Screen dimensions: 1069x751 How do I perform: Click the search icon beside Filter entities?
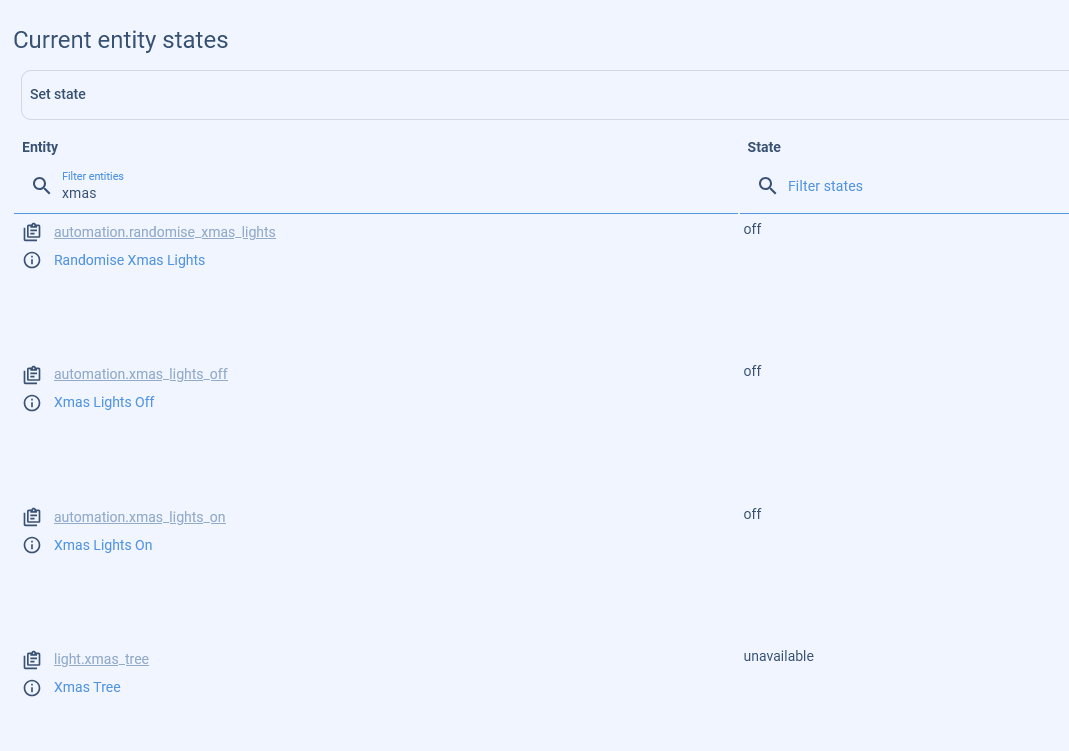(x=41, y=186)
